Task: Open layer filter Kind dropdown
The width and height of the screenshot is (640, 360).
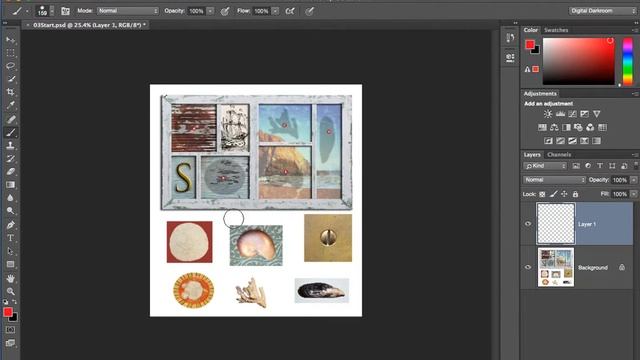Action: (x=545, y=166)
